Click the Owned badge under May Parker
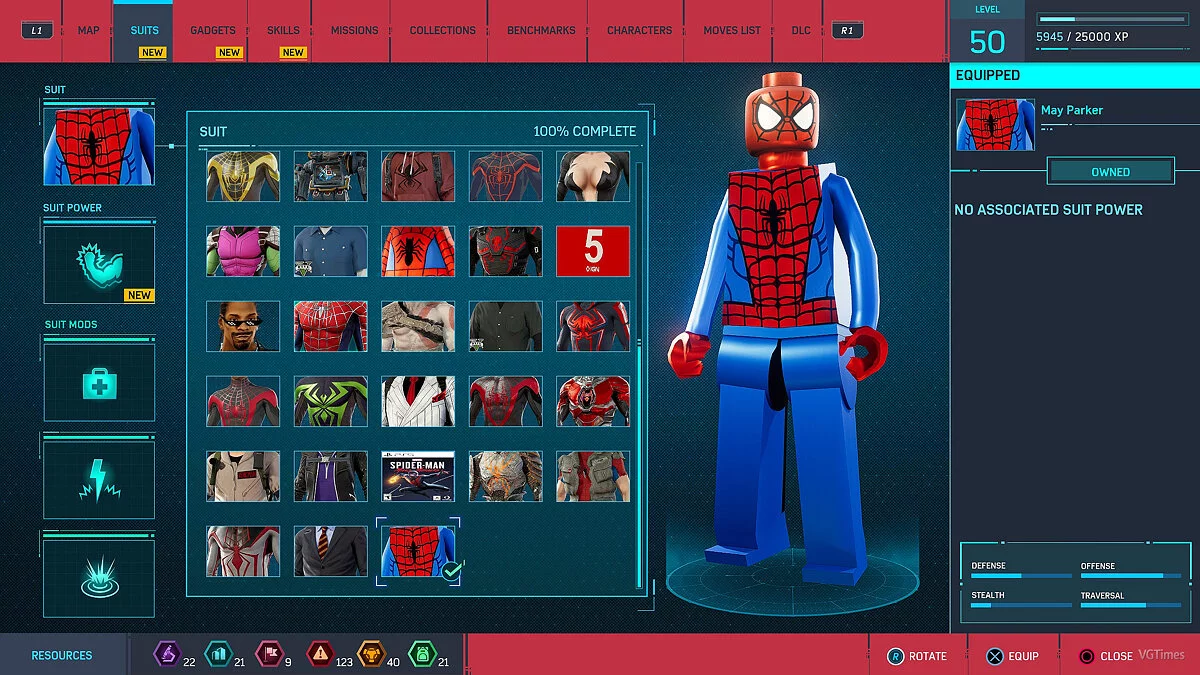The image size is (1200, 675). (1110, 171)
